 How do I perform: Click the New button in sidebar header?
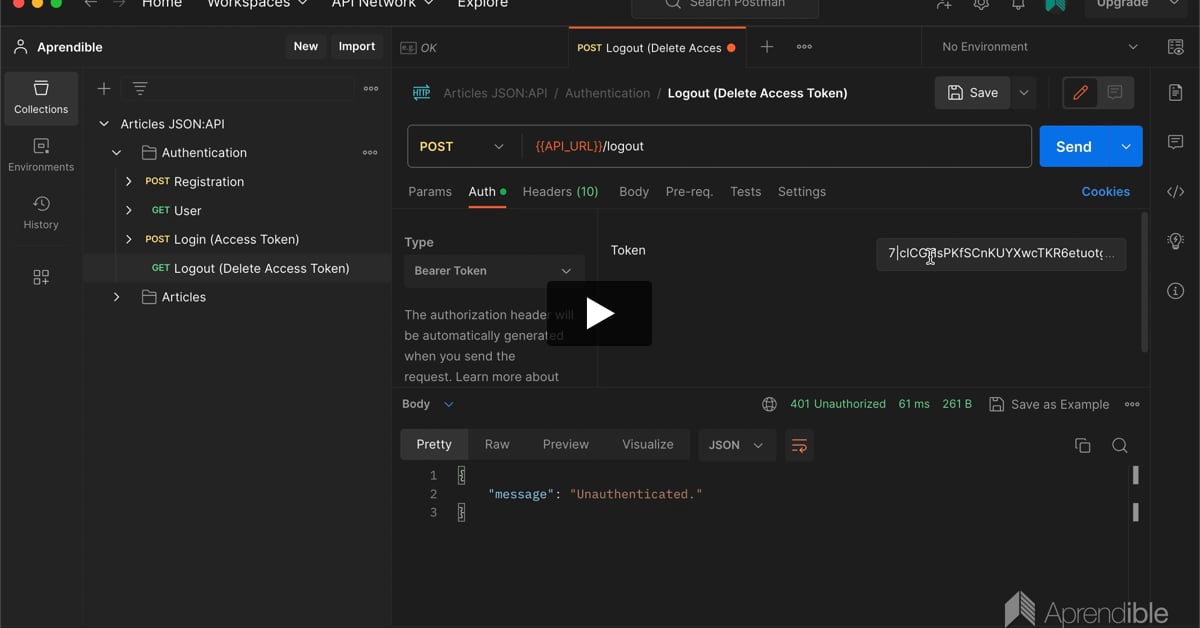306,47
